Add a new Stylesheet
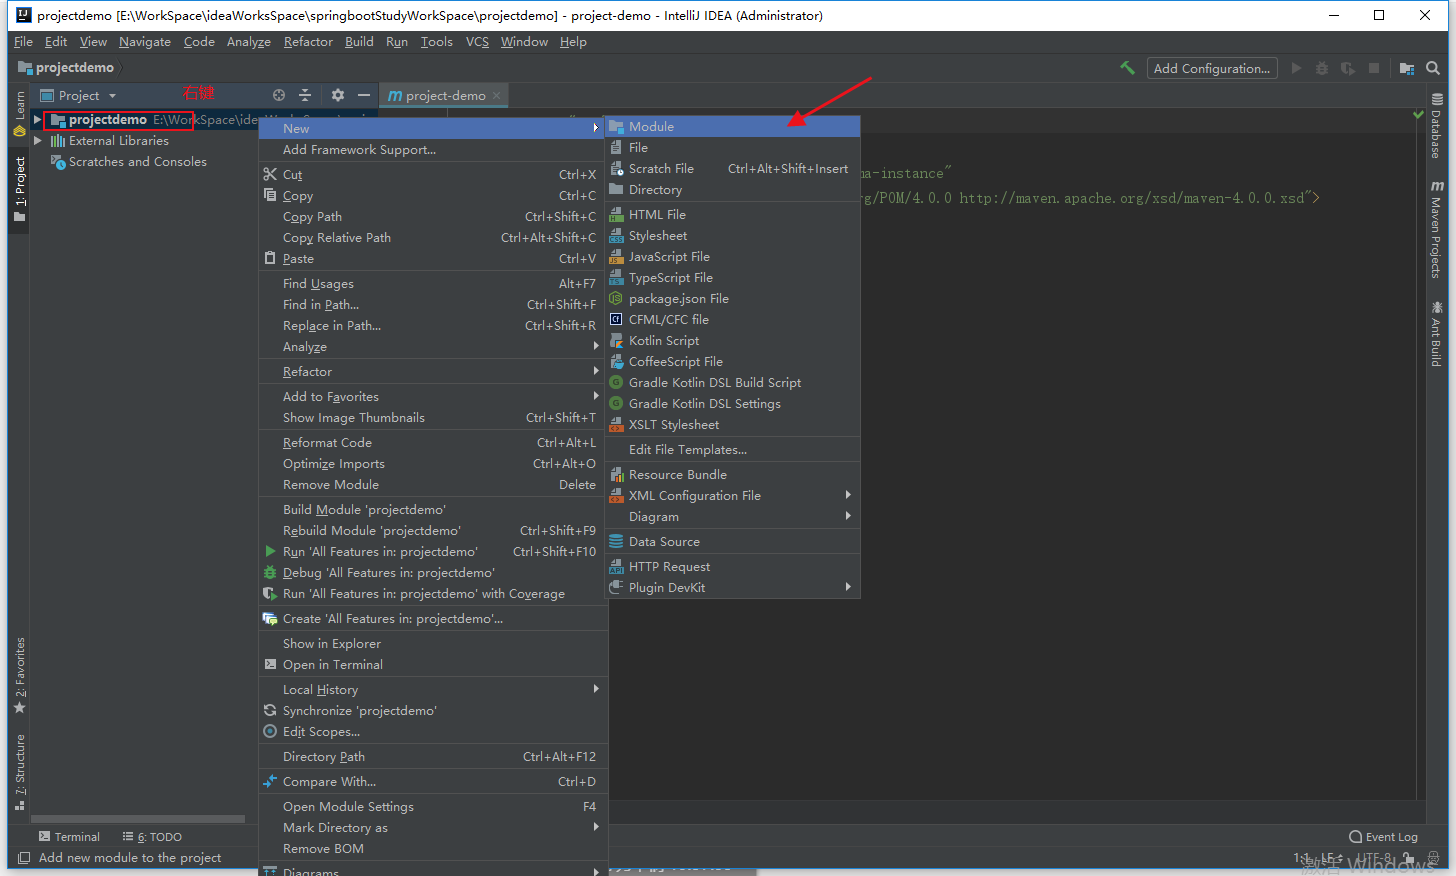Image resolution: width=1456 pixels, height=876 pixels. [733, 236]
